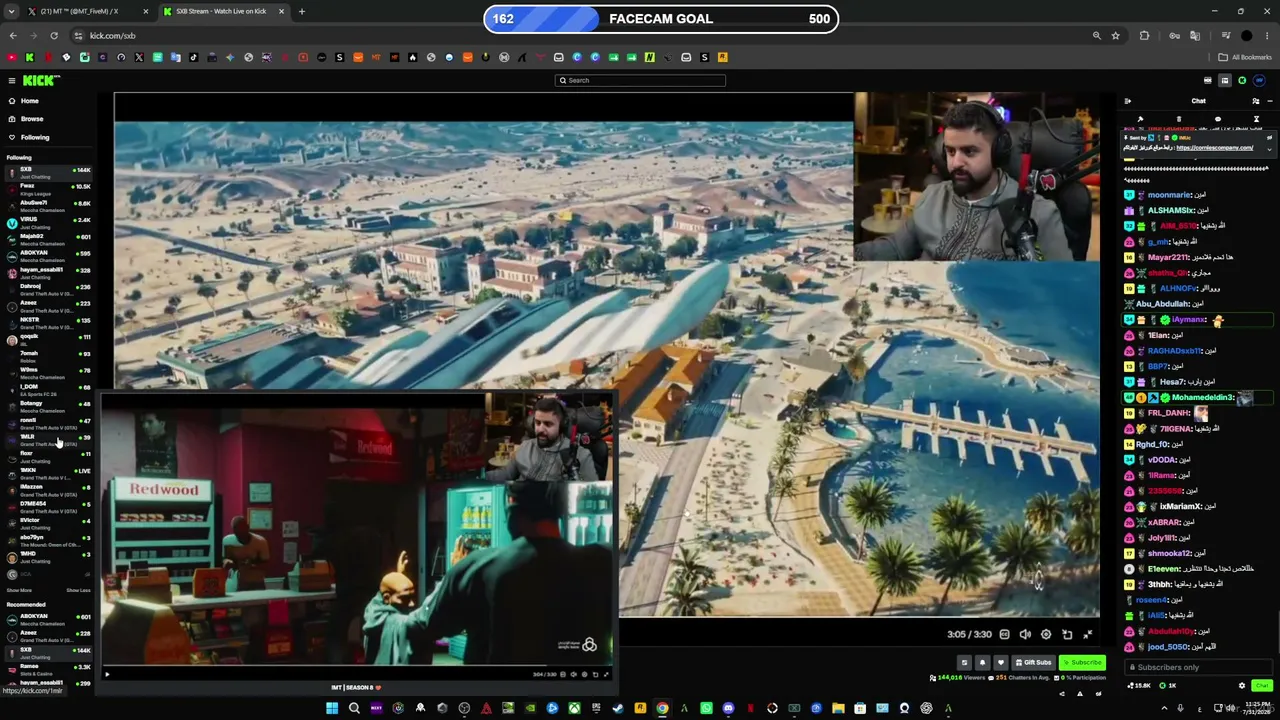Viewport: 1280px width, 720px height.
Task: Click the green Subscribe button
Action: tap(1083, 662)
